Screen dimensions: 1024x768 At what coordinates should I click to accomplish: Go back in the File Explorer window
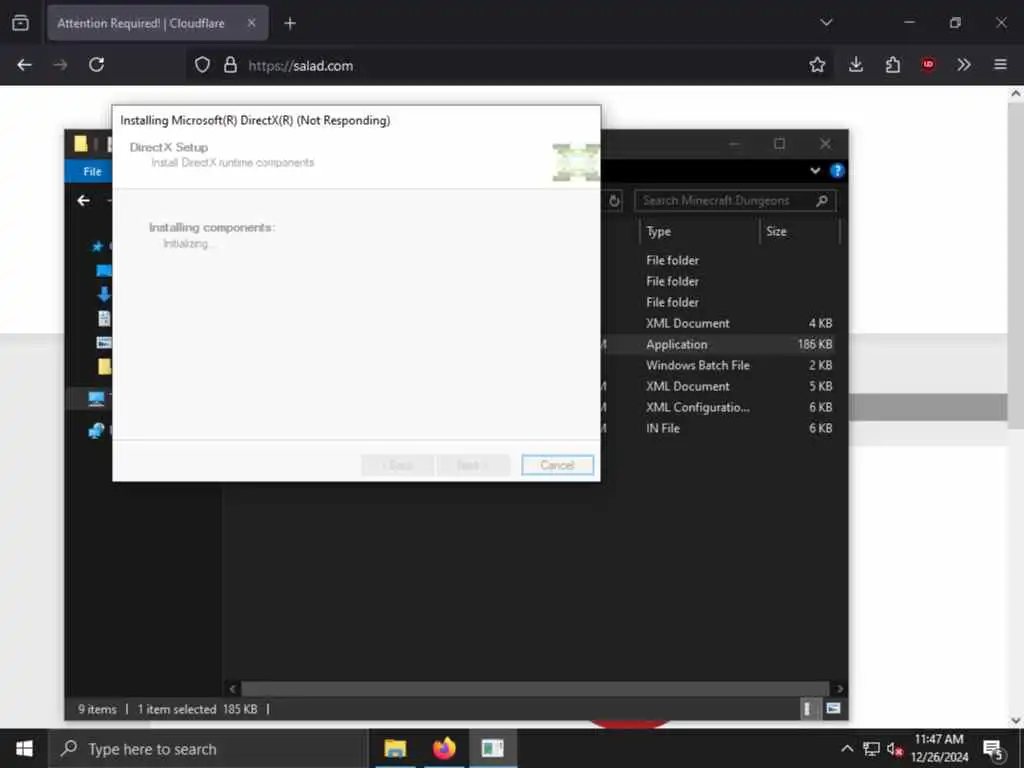coord(84,200)
